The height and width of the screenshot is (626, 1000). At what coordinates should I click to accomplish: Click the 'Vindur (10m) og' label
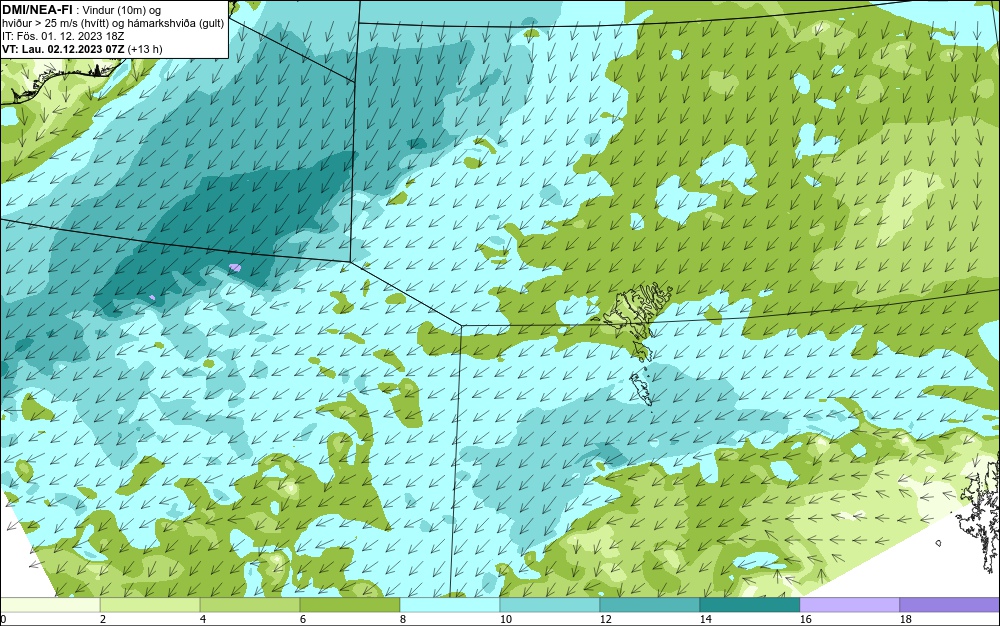click(x=122, y=10)
